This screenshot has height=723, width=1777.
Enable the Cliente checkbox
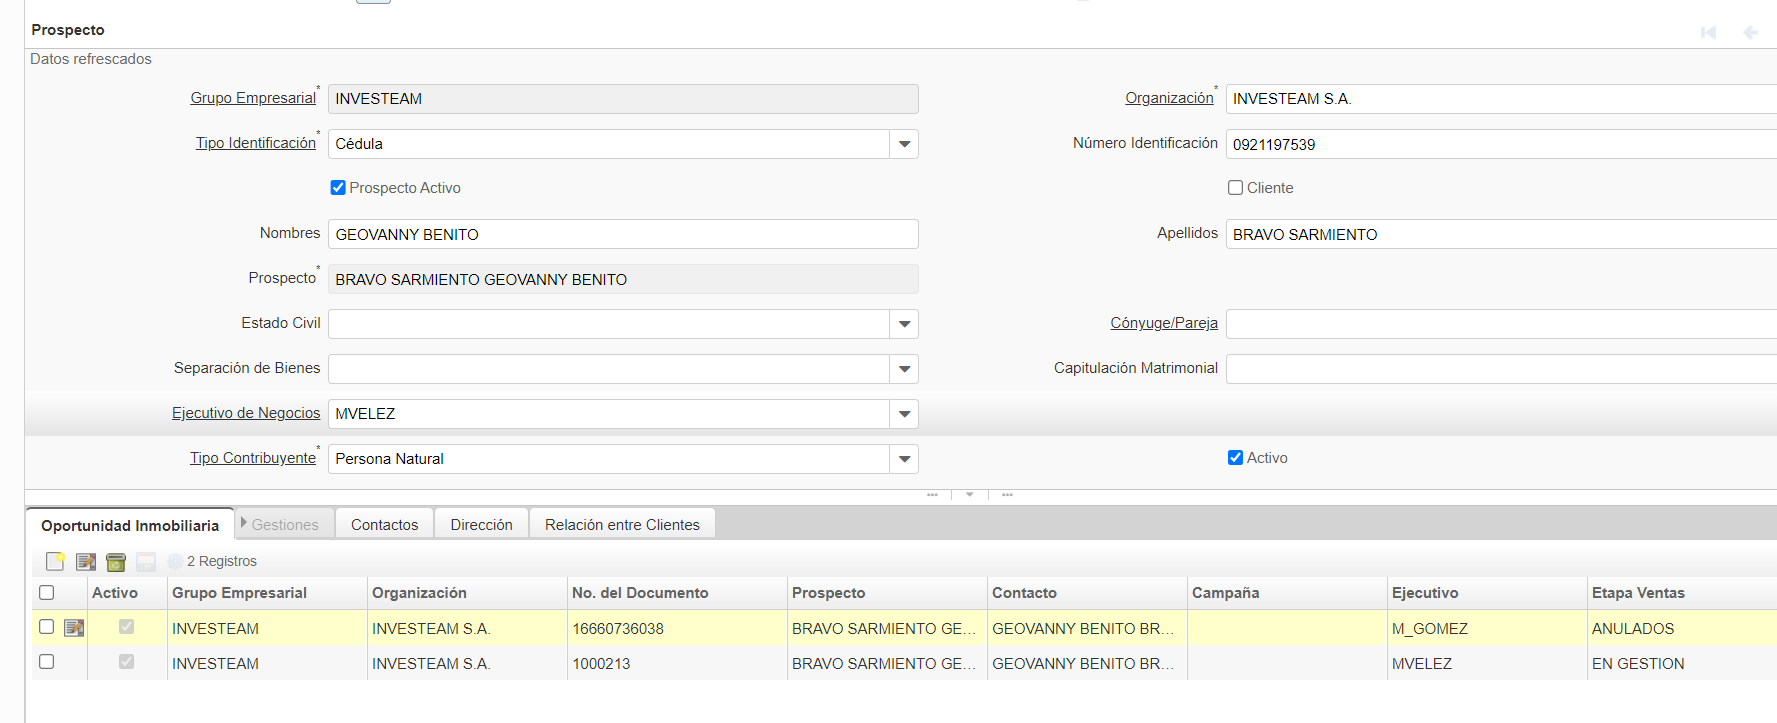point(1235,188)
